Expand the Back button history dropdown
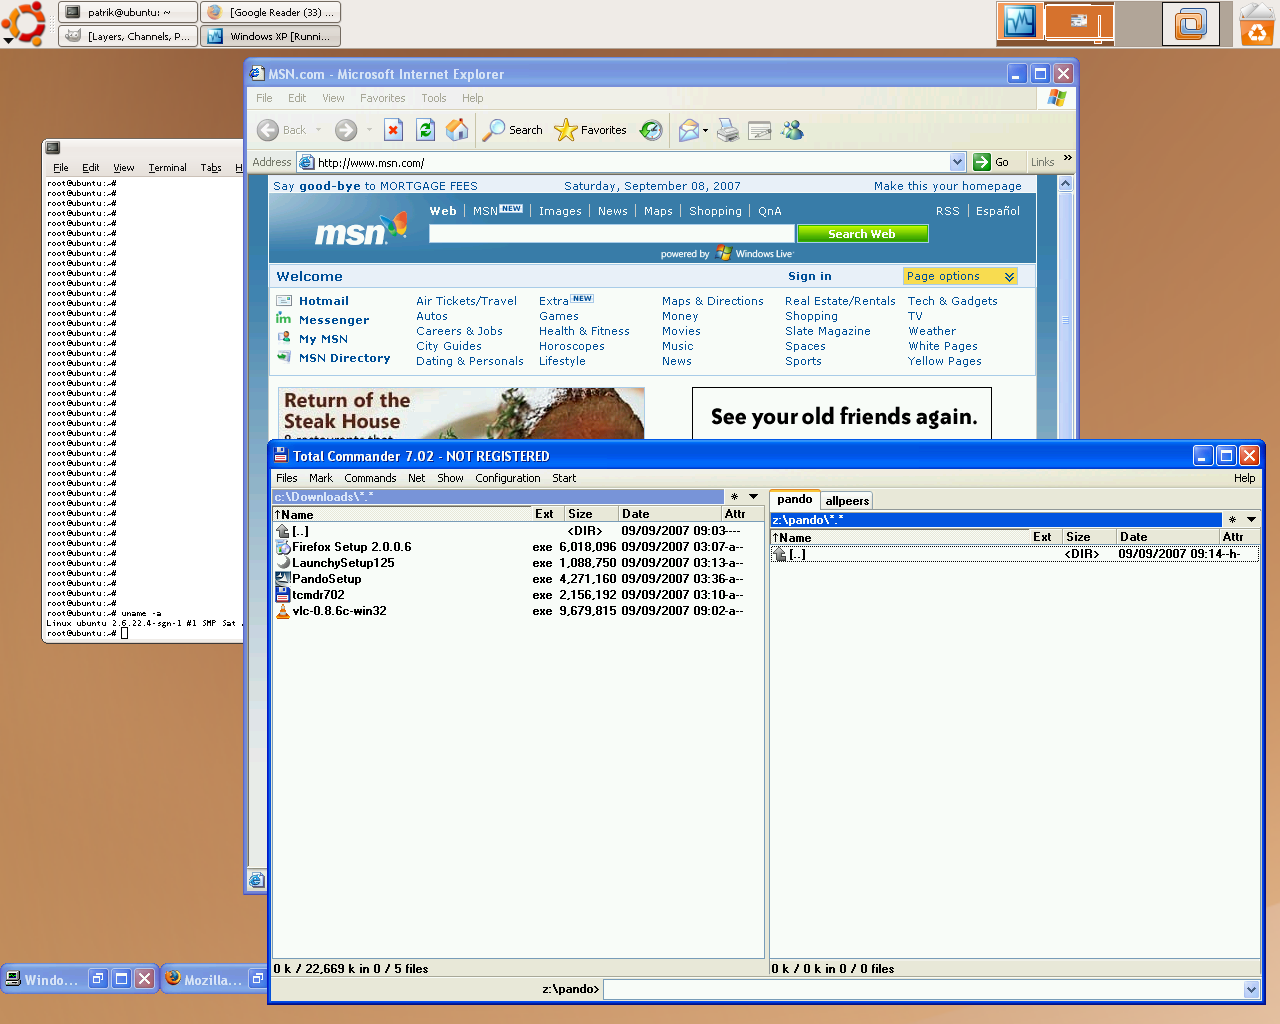The image size is (1280, 1024). pyautogui.click(x=319, y=130)
